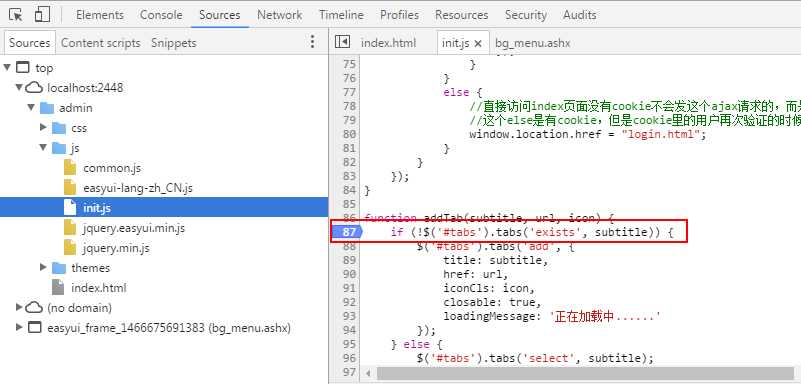Collapse the localhost:2448 node
801x384 pixels.
(19, 87)
